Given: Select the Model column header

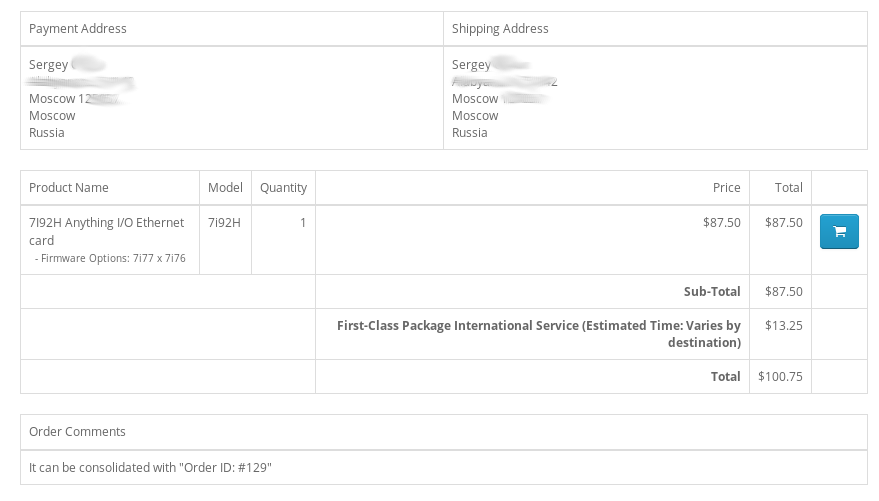Looking at the screenshot, I should (225, 188).
